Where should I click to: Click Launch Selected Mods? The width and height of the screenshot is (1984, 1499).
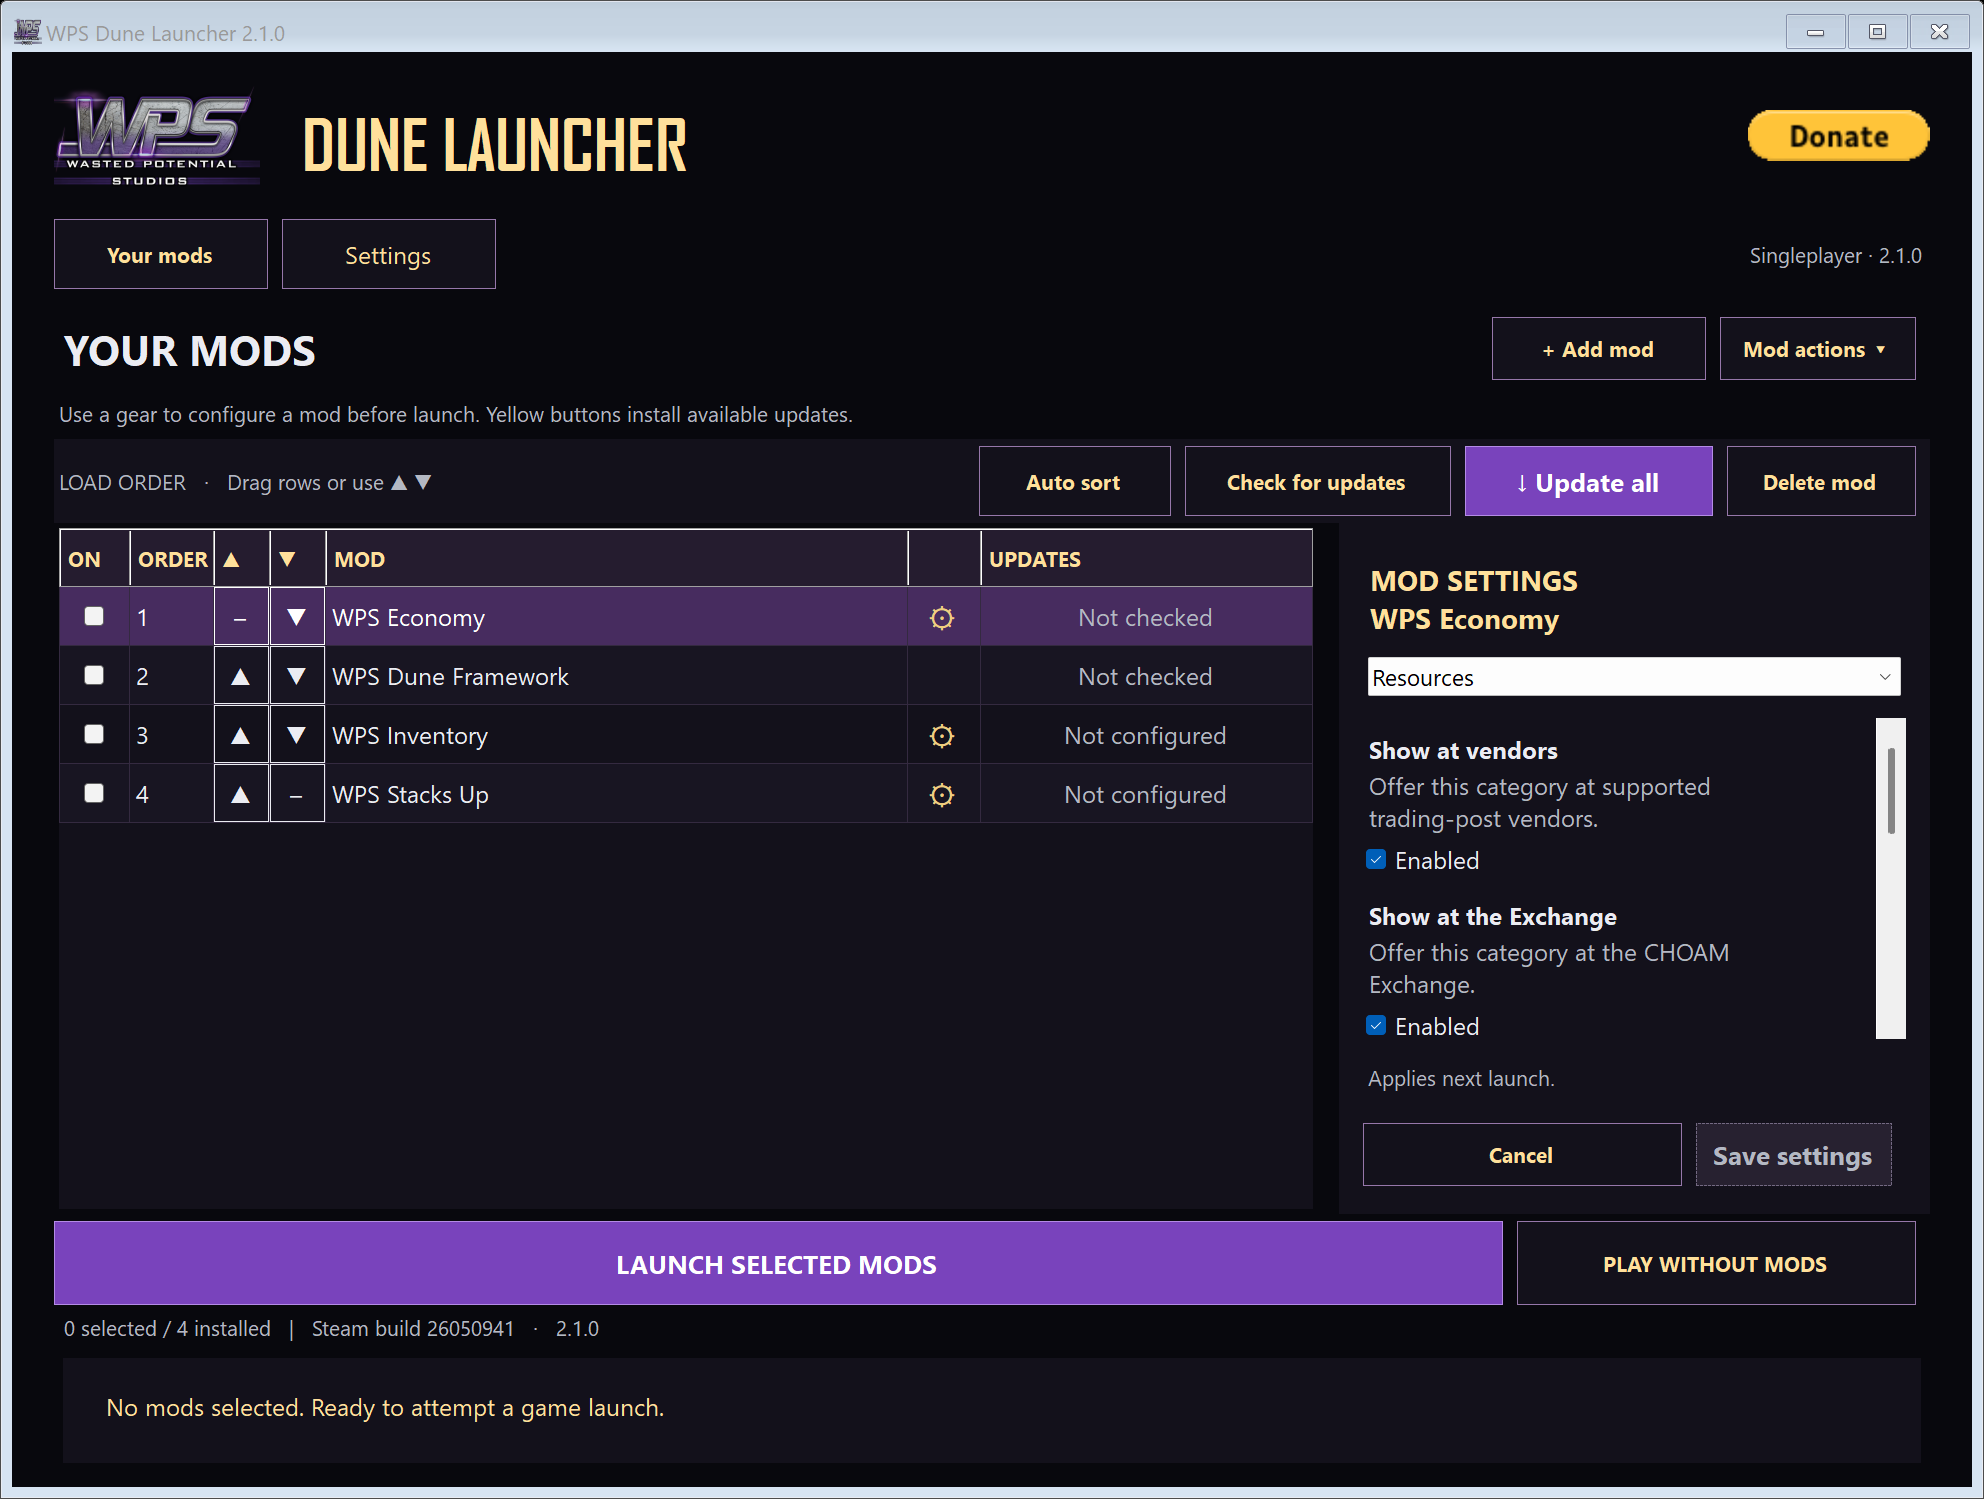point(777,1264)
